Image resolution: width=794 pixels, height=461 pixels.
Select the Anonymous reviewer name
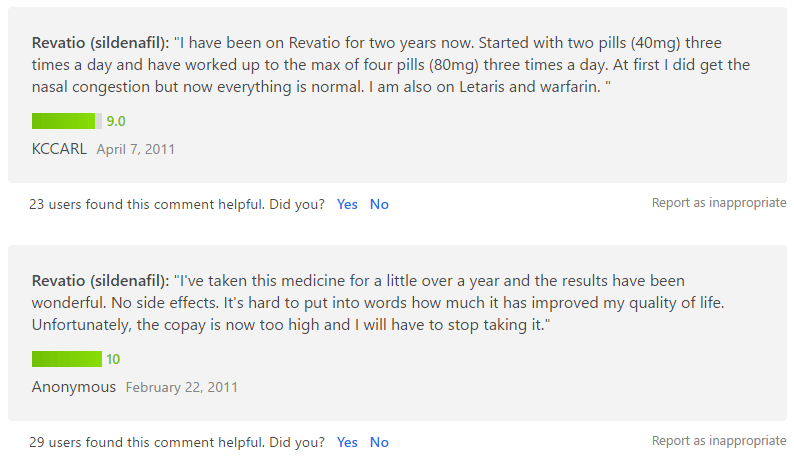coord(74,387)
